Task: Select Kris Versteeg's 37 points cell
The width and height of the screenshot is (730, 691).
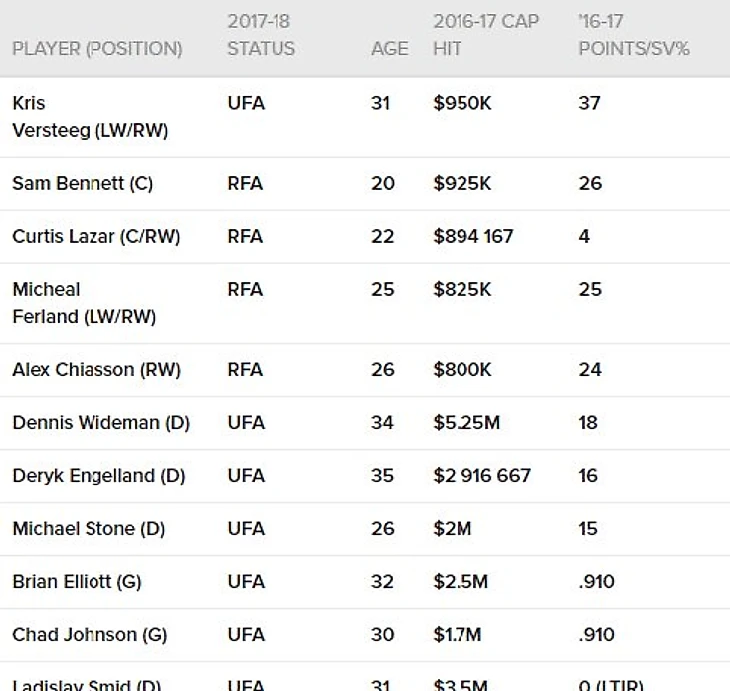Action: click(589, 103)
